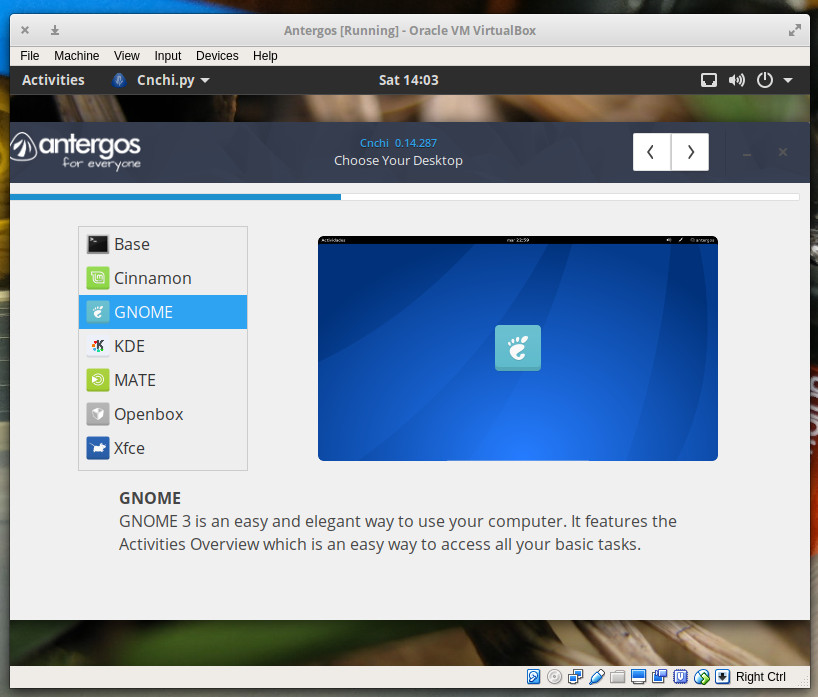Choose Cinnamon from the desktop list
Image resolution: width=818 pixels, height=697 pixels.
click(162, 278)
